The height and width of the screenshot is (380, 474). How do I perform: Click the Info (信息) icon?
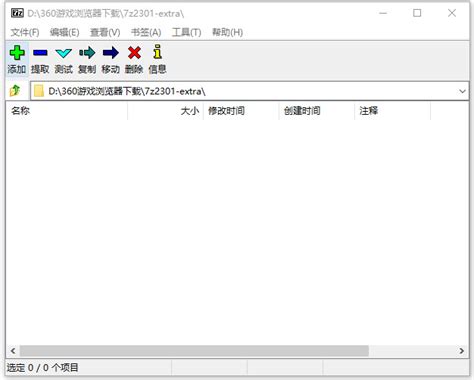[157, 52]
